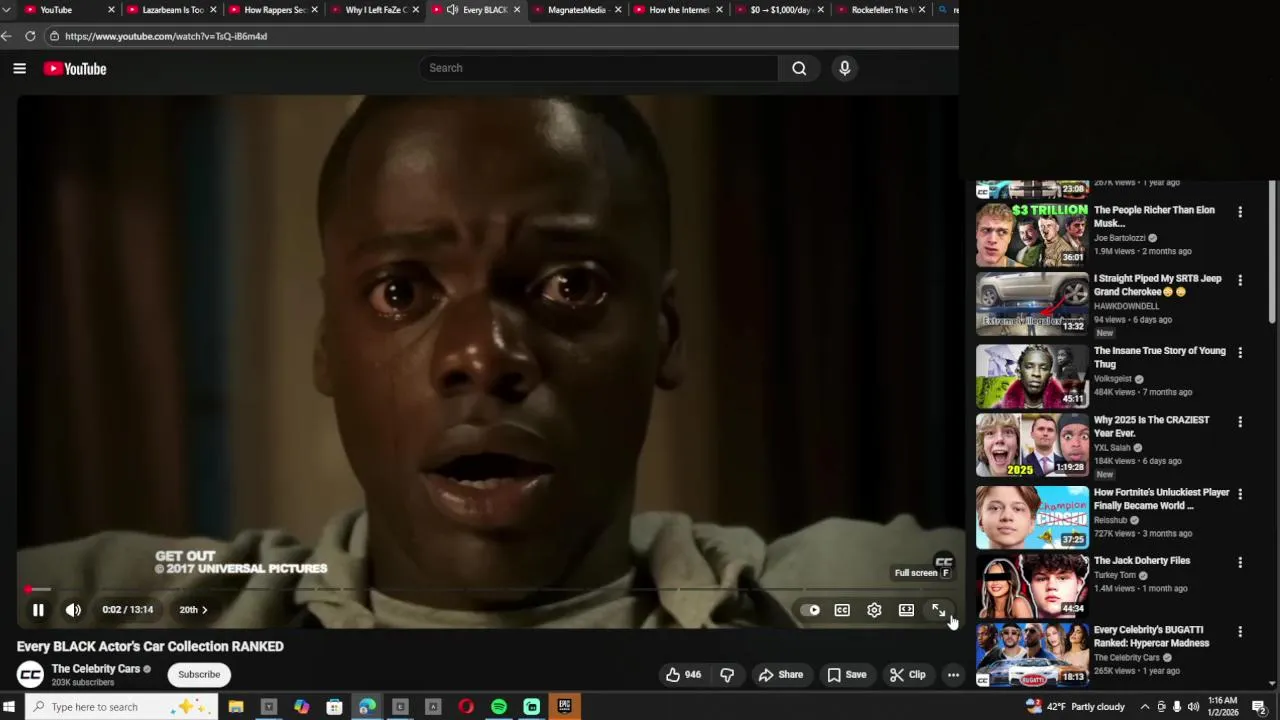This screenshot has width=1280, height=720.
Task: Open the notification center icon
Action: 1259,707
